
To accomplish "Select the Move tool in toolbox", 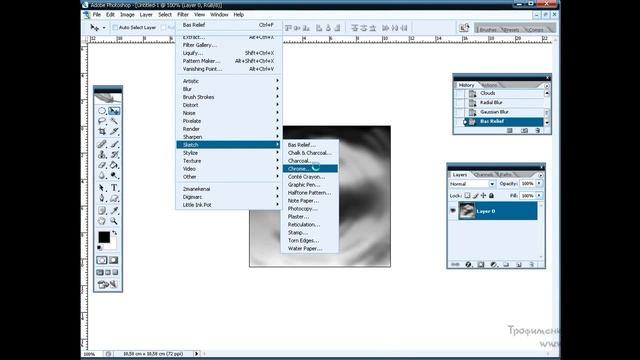I will pos(114,111).
